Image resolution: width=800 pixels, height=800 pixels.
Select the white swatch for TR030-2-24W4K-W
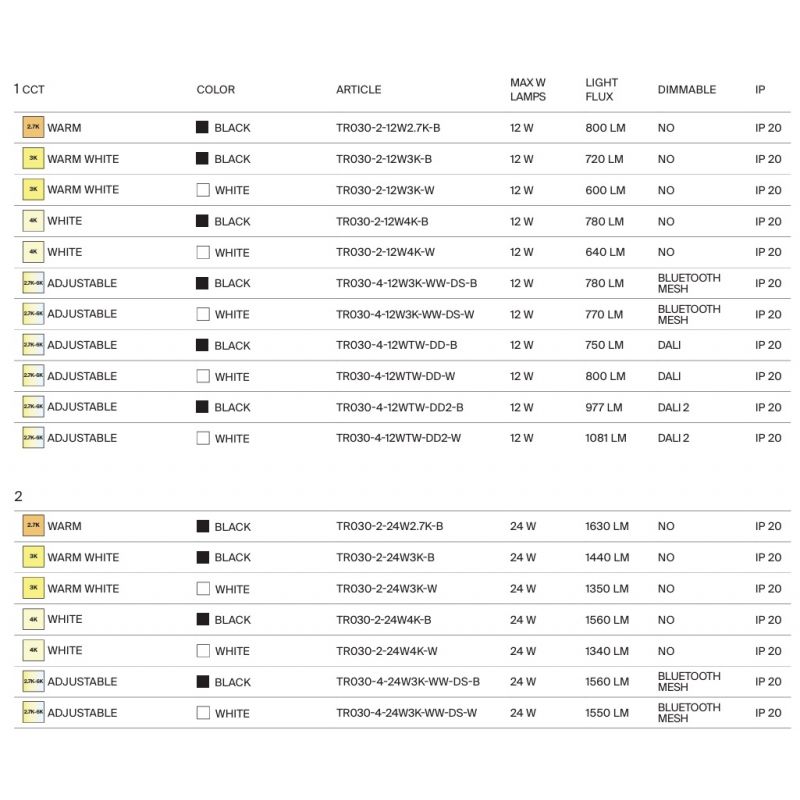(203, 651)
